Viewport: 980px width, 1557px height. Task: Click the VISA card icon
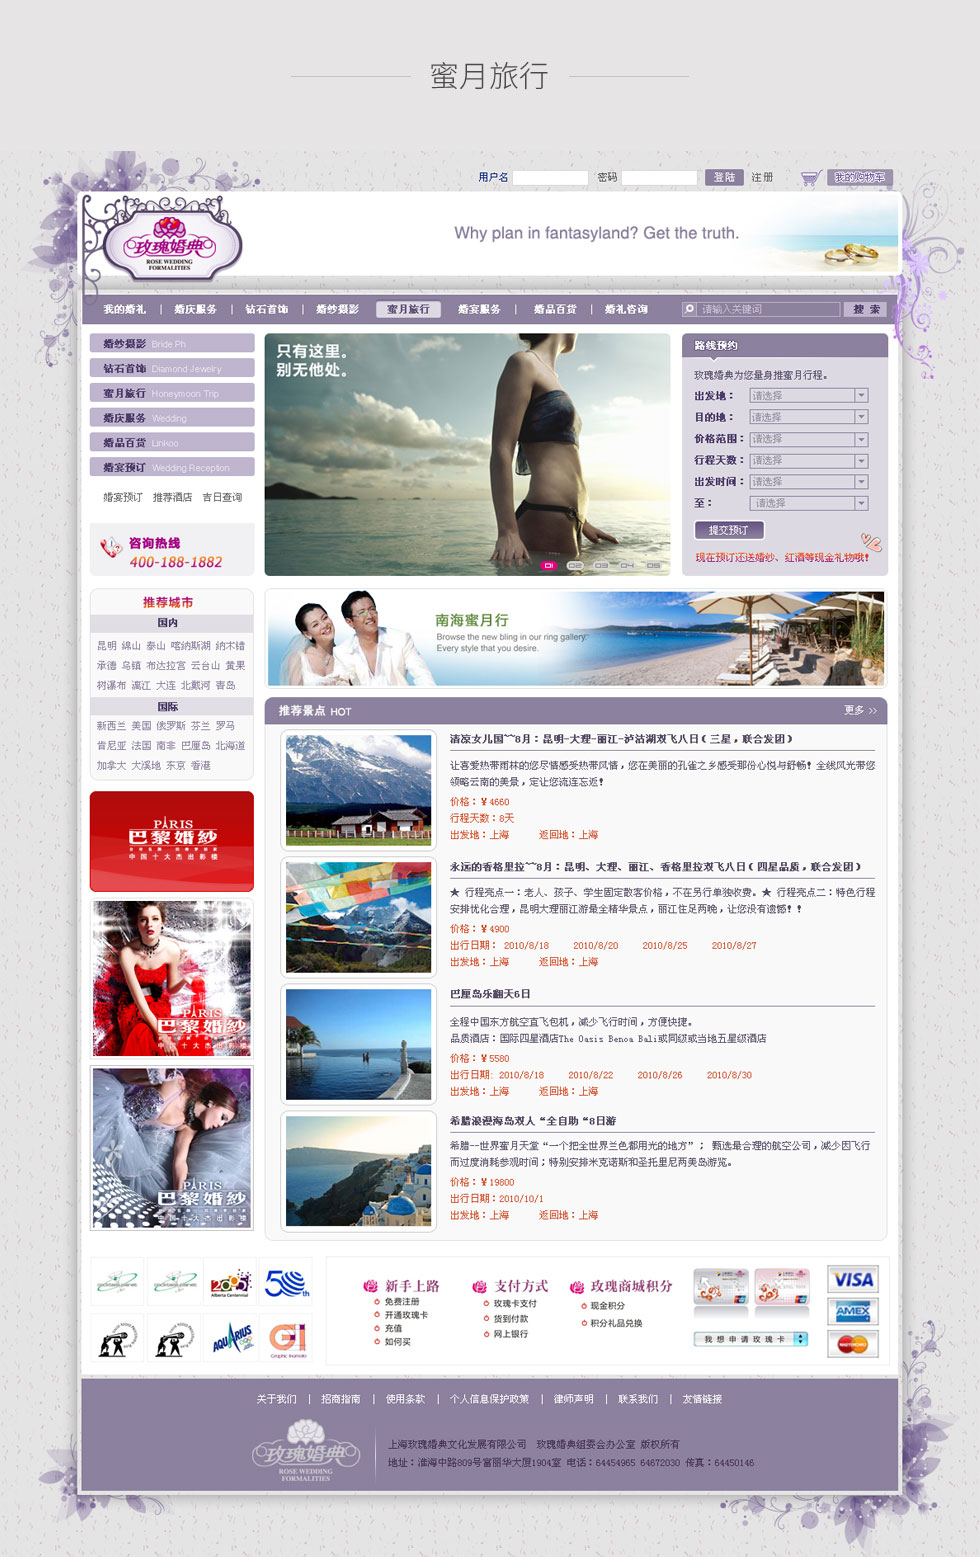(x=853, y=1280)
